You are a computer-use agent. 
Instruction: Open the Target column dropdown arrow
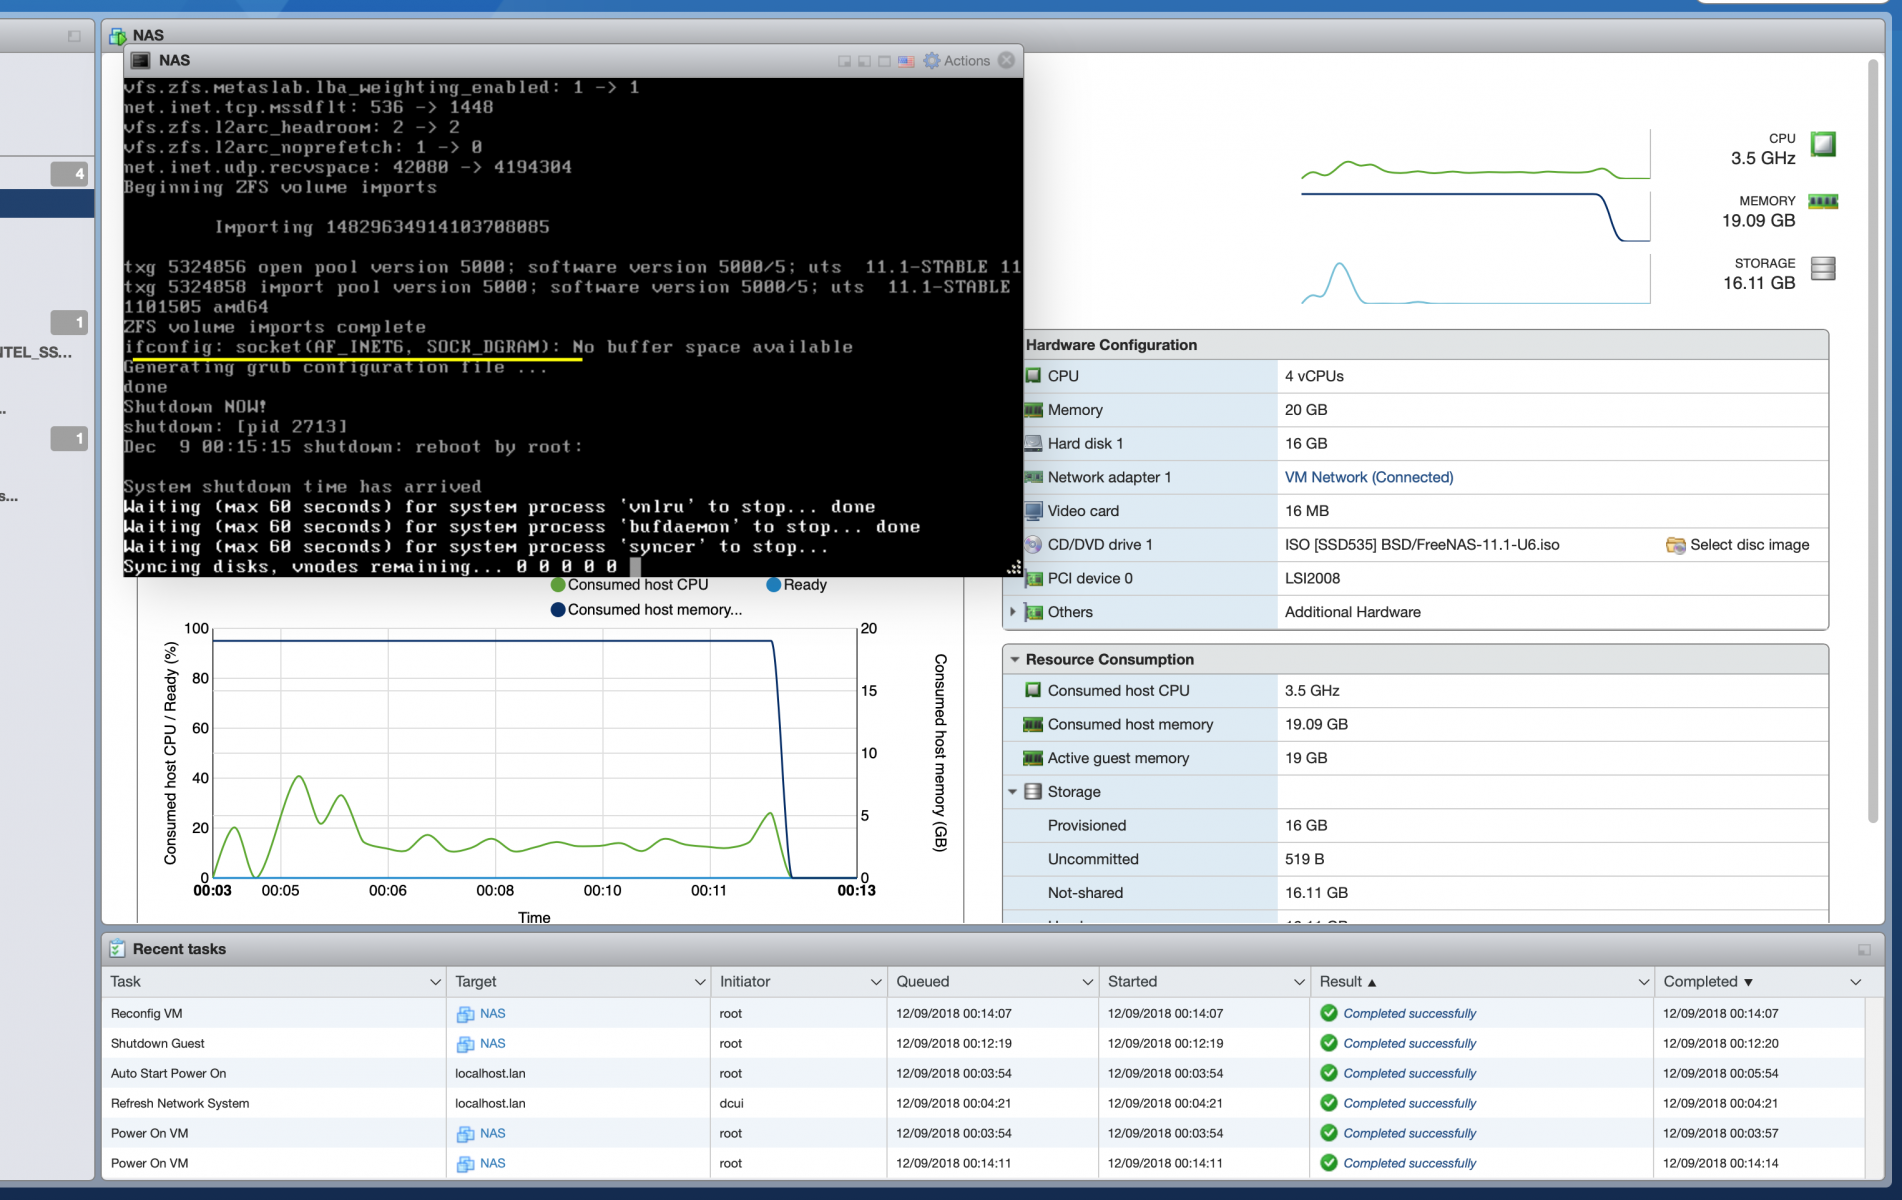pyautogui.click(x=699, y=982)
